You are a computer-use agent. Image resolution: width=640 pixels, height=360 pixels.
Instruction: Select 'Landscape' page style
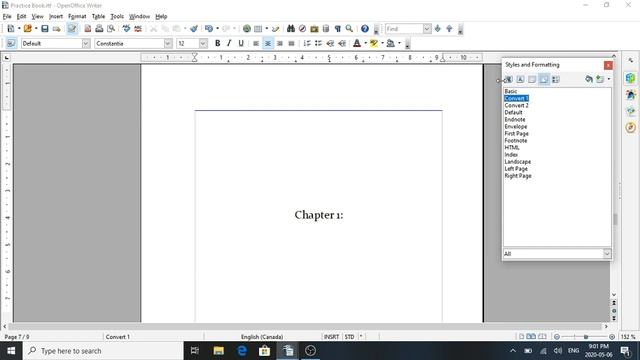(518, 162)
